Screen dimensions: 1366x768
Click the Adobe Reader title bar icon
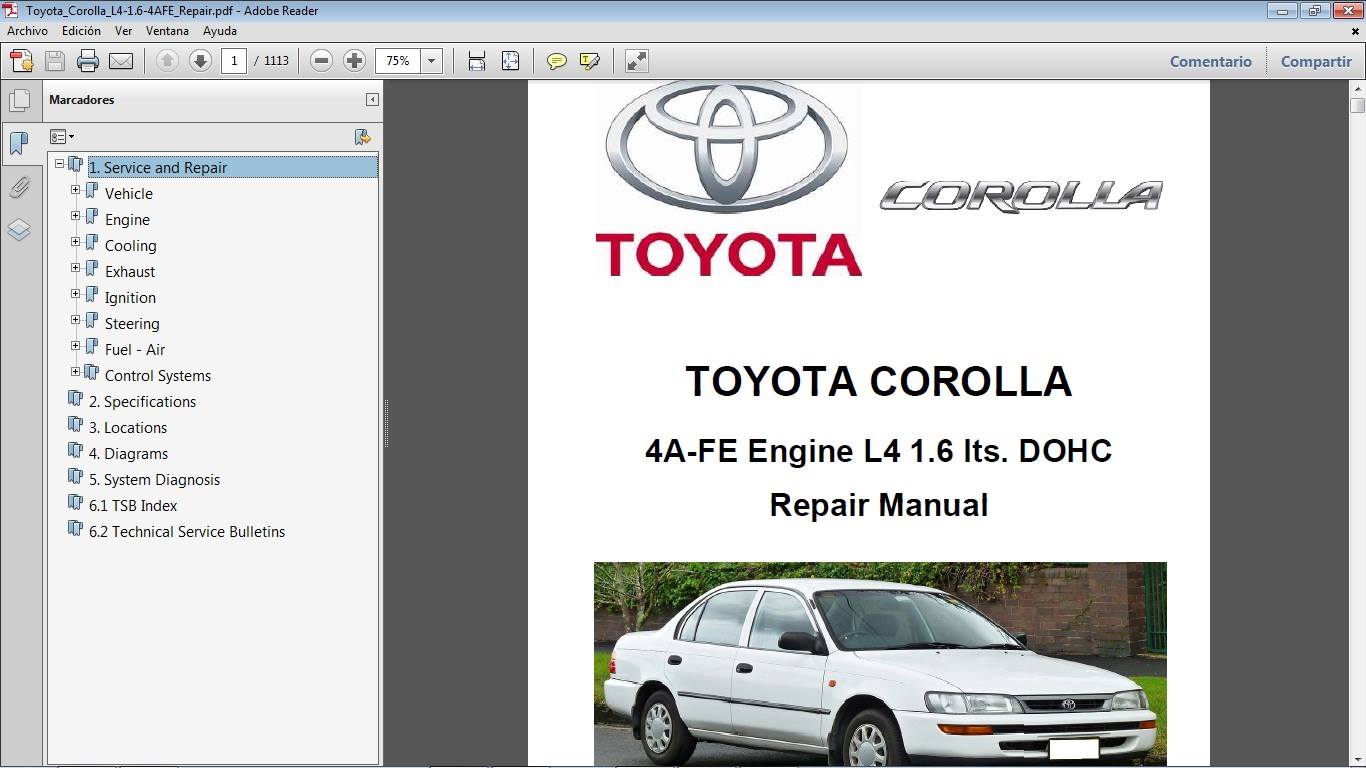13,10
